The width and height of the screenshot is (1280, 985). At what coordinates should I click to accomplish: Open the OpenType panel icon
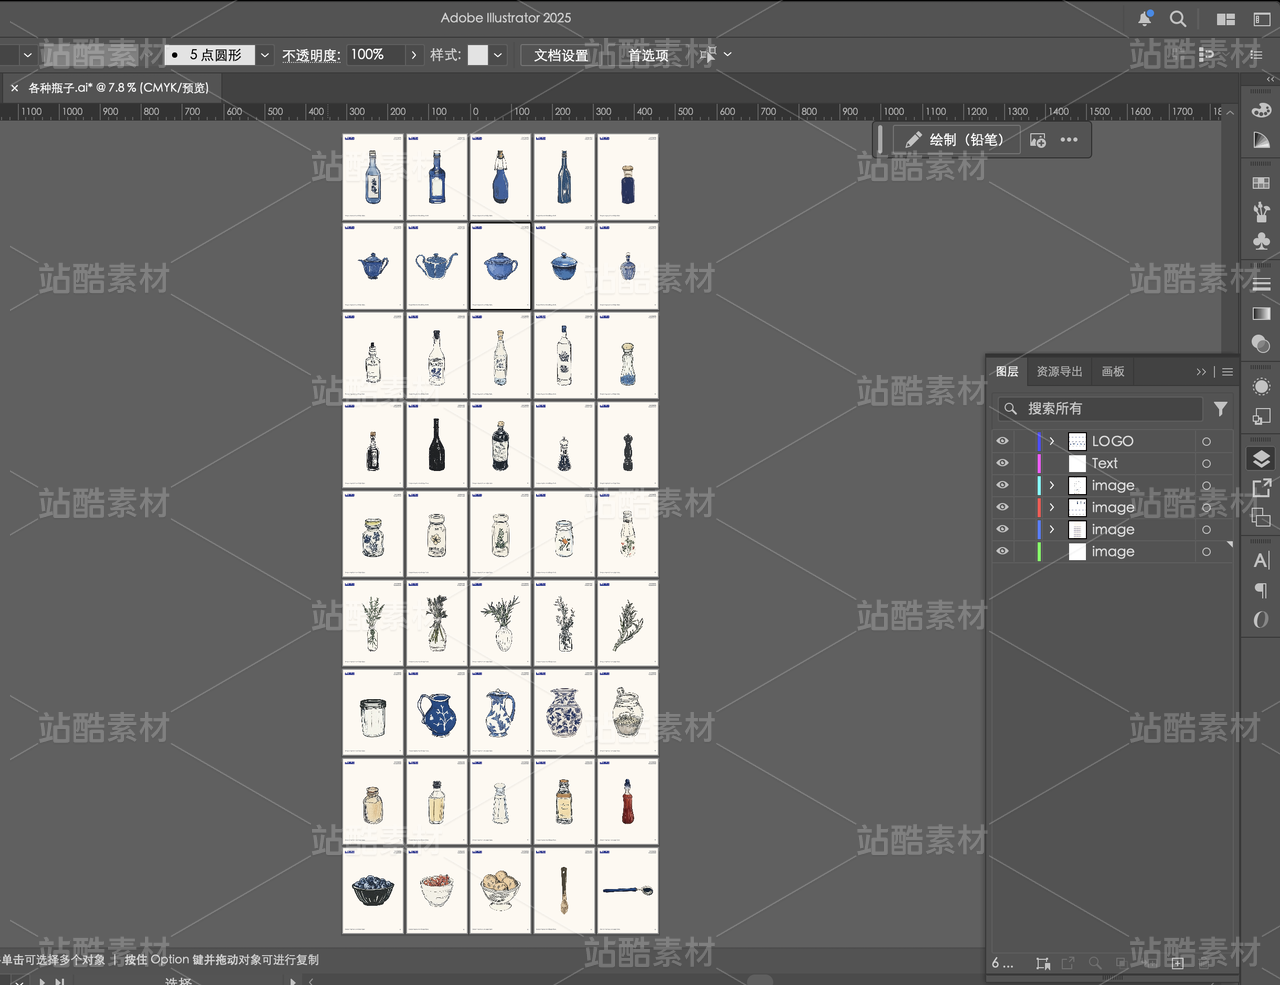(x=1261, y=620)
